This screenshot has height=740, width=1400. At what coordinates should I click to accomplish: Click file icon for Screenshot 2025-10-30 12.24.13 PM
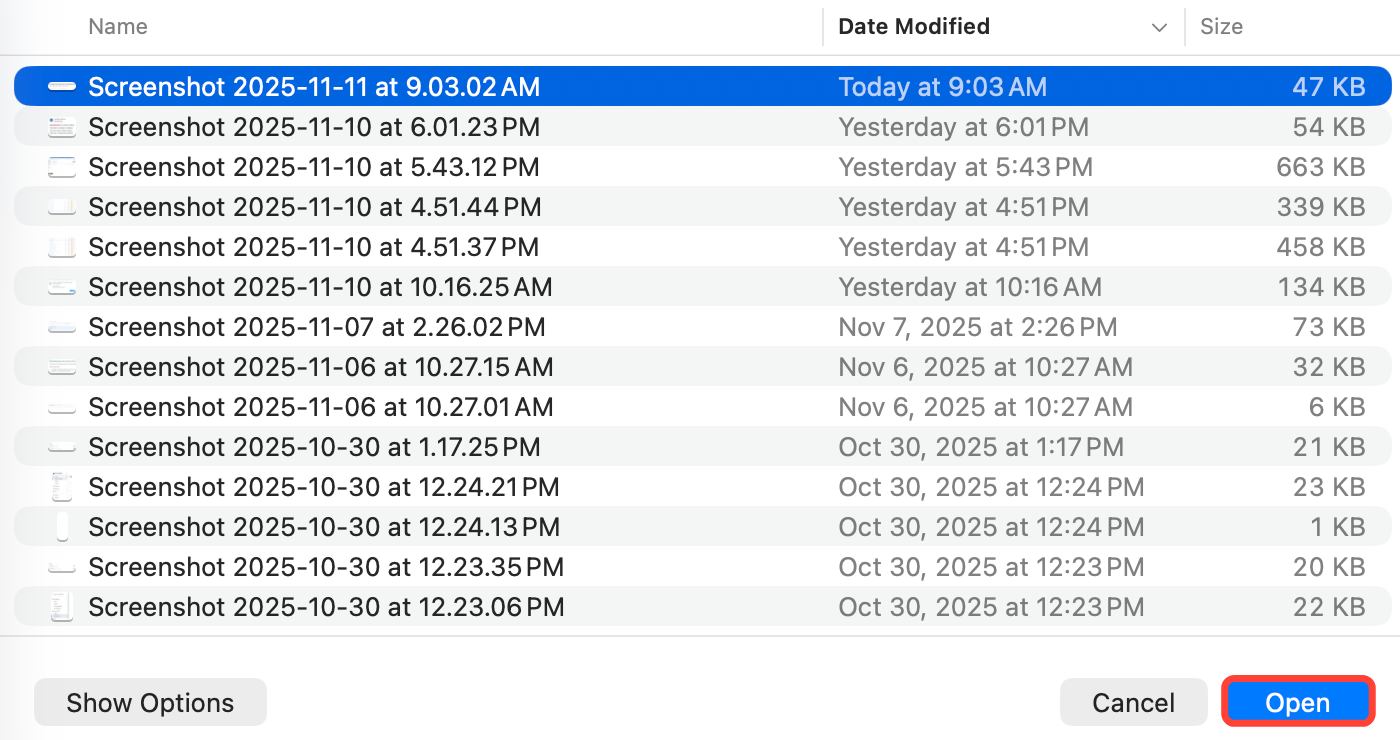(x=62, y=527)
